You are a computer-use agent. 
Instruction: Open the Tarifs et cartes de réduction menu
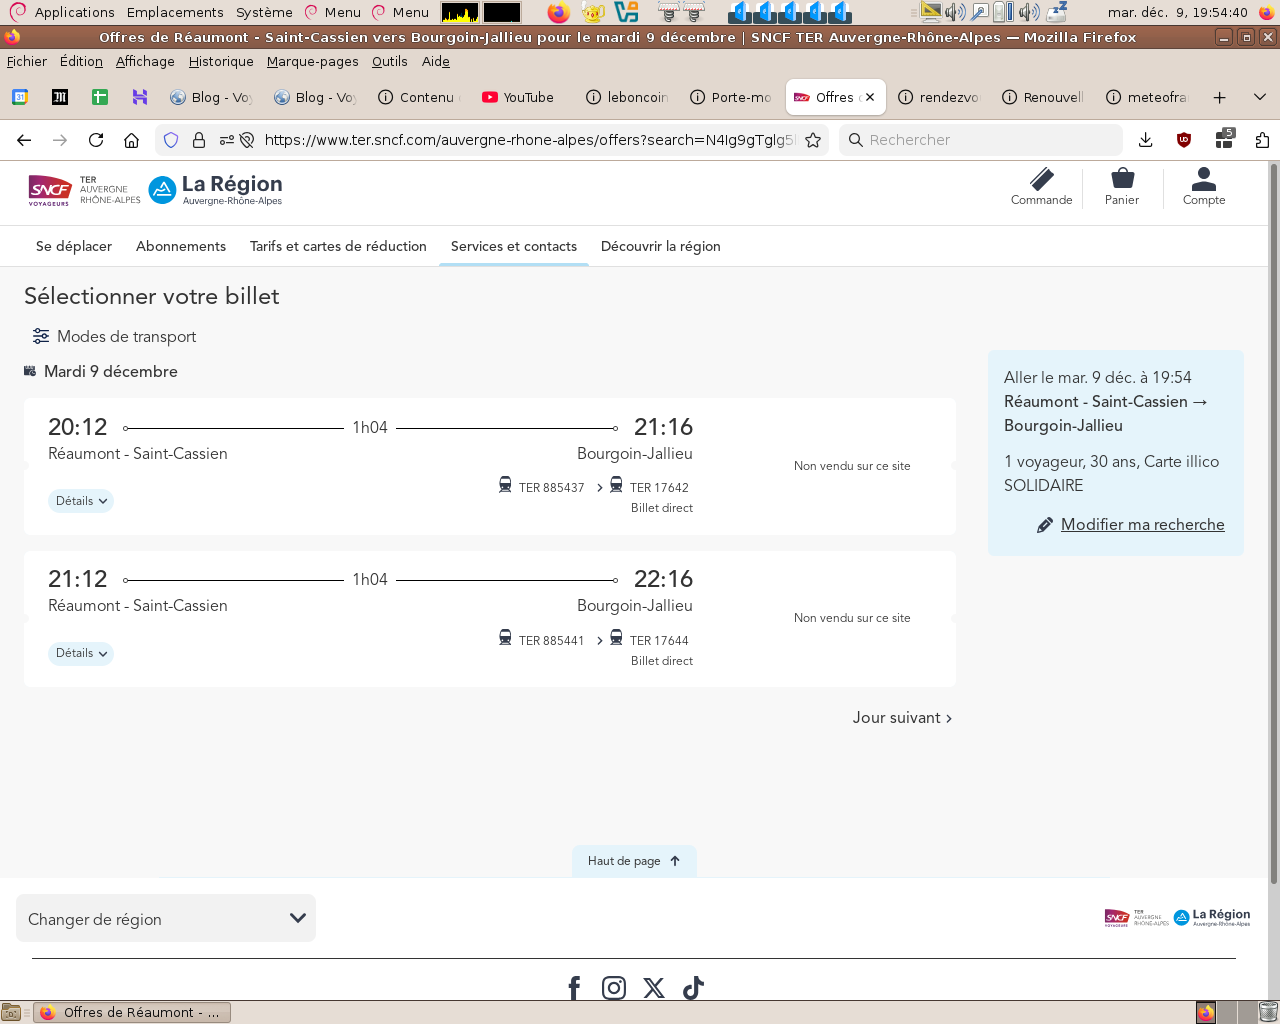(x=338, y=246)
